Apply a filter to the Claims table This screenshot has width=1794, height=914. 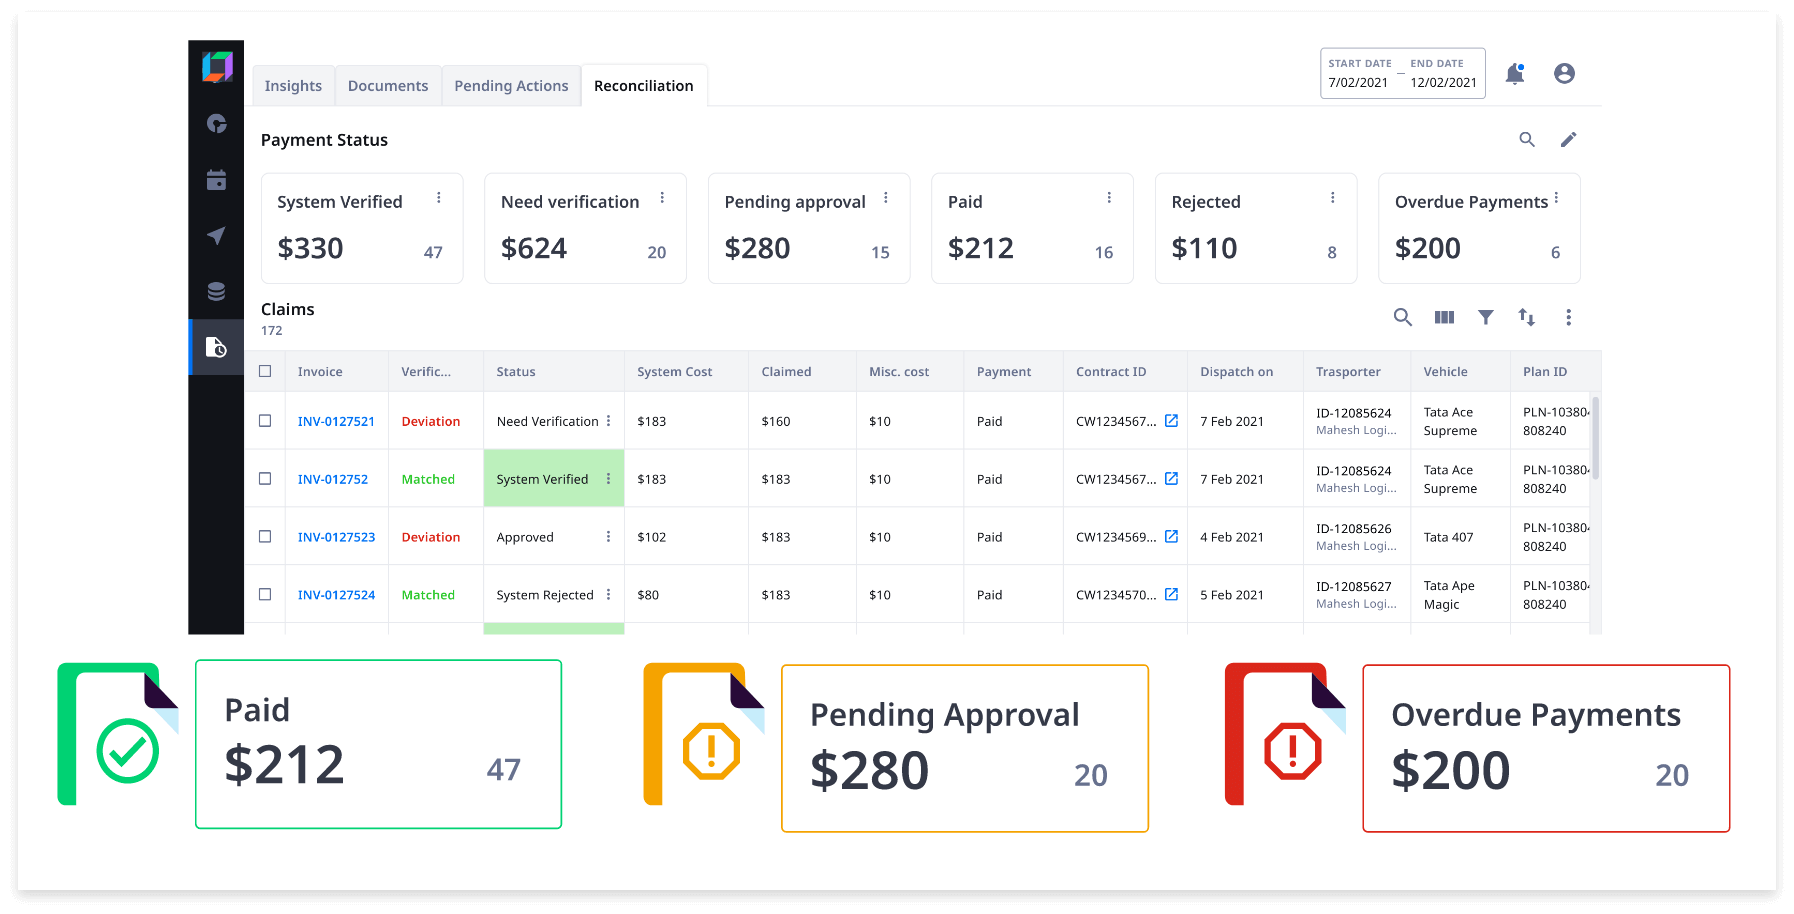click(x=1486, y=317)
